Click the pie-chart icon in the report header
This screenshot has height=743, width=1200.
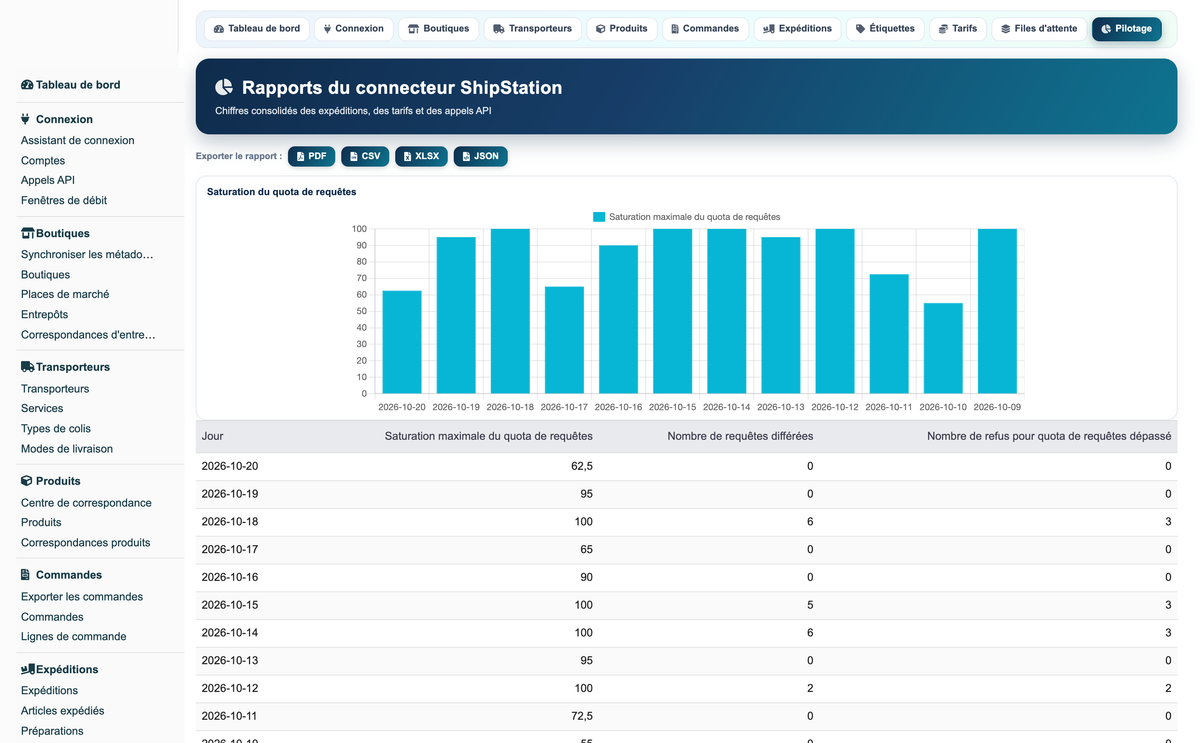[224, 87]
